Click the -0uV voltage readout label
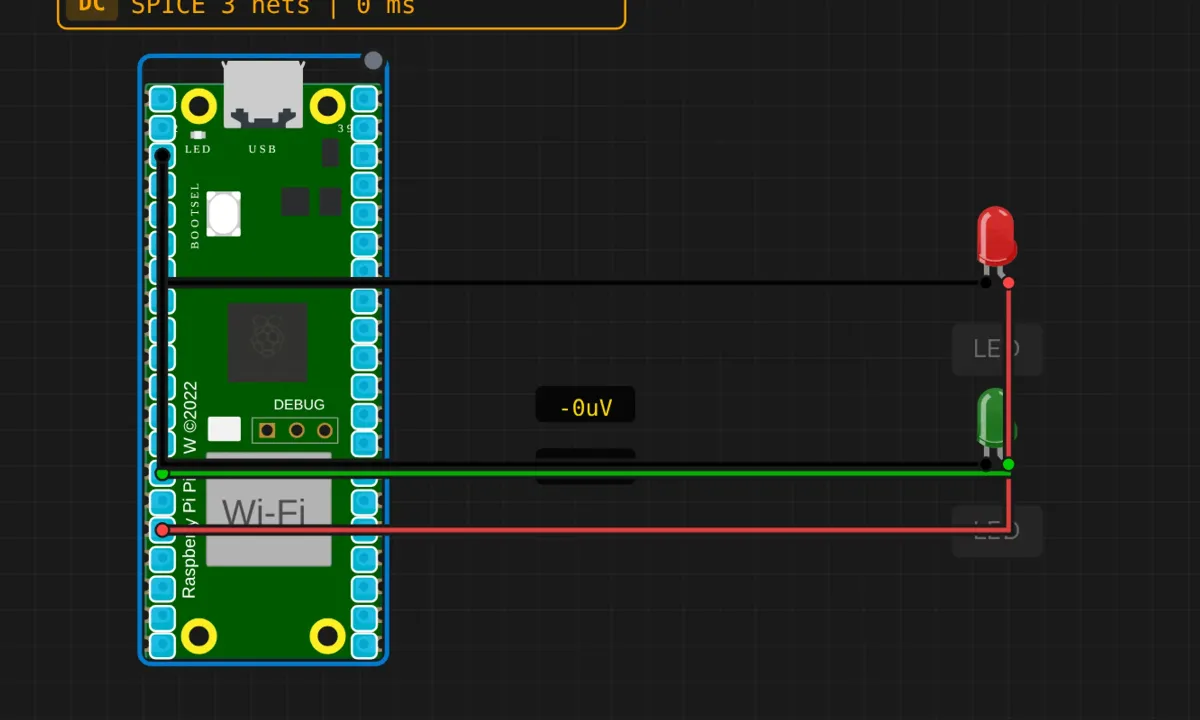1200x720 pixels. point(586,407)
